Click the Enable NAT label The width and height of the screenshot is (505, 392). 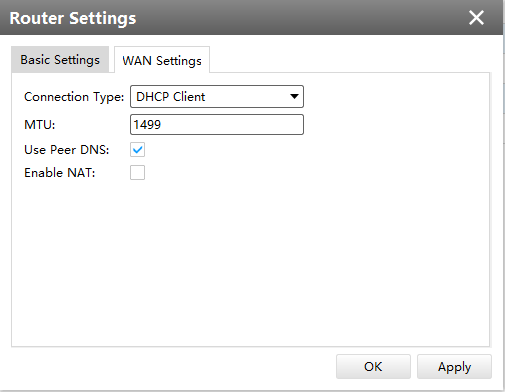pyautogui.click(x=60, y=173)
